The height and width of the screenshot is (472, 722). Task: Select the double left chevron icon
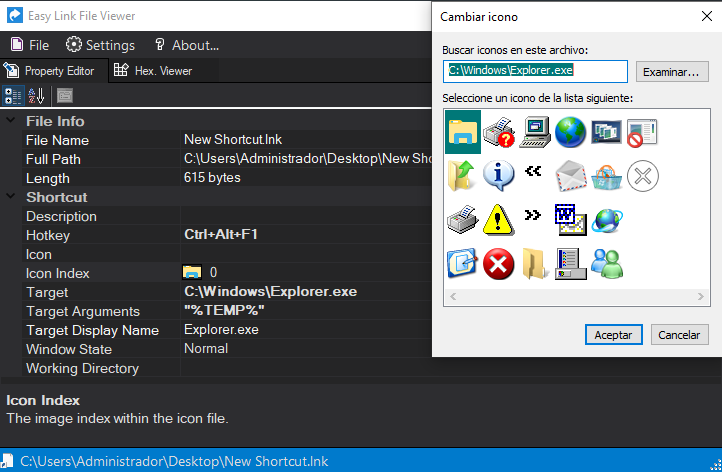(x=533, y=171)
